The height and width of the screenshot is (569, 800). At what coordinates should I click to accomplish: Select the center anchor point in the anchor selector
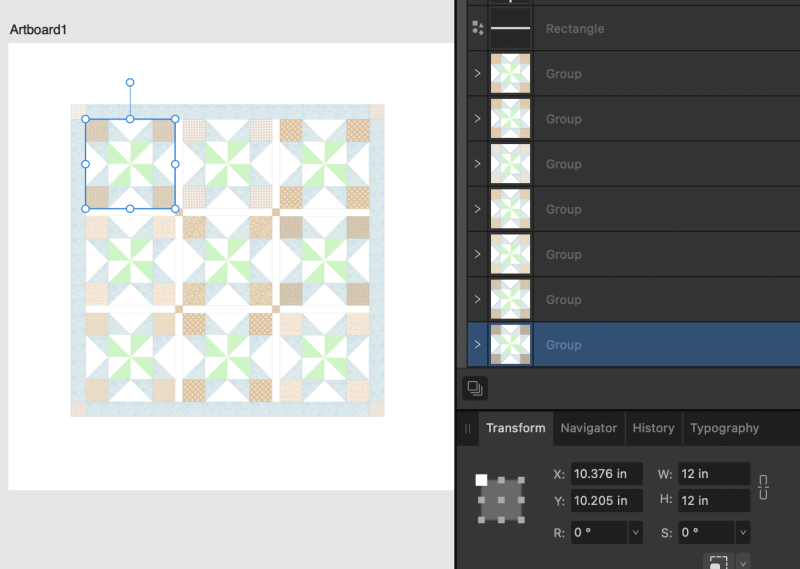(x=500, y=499)
